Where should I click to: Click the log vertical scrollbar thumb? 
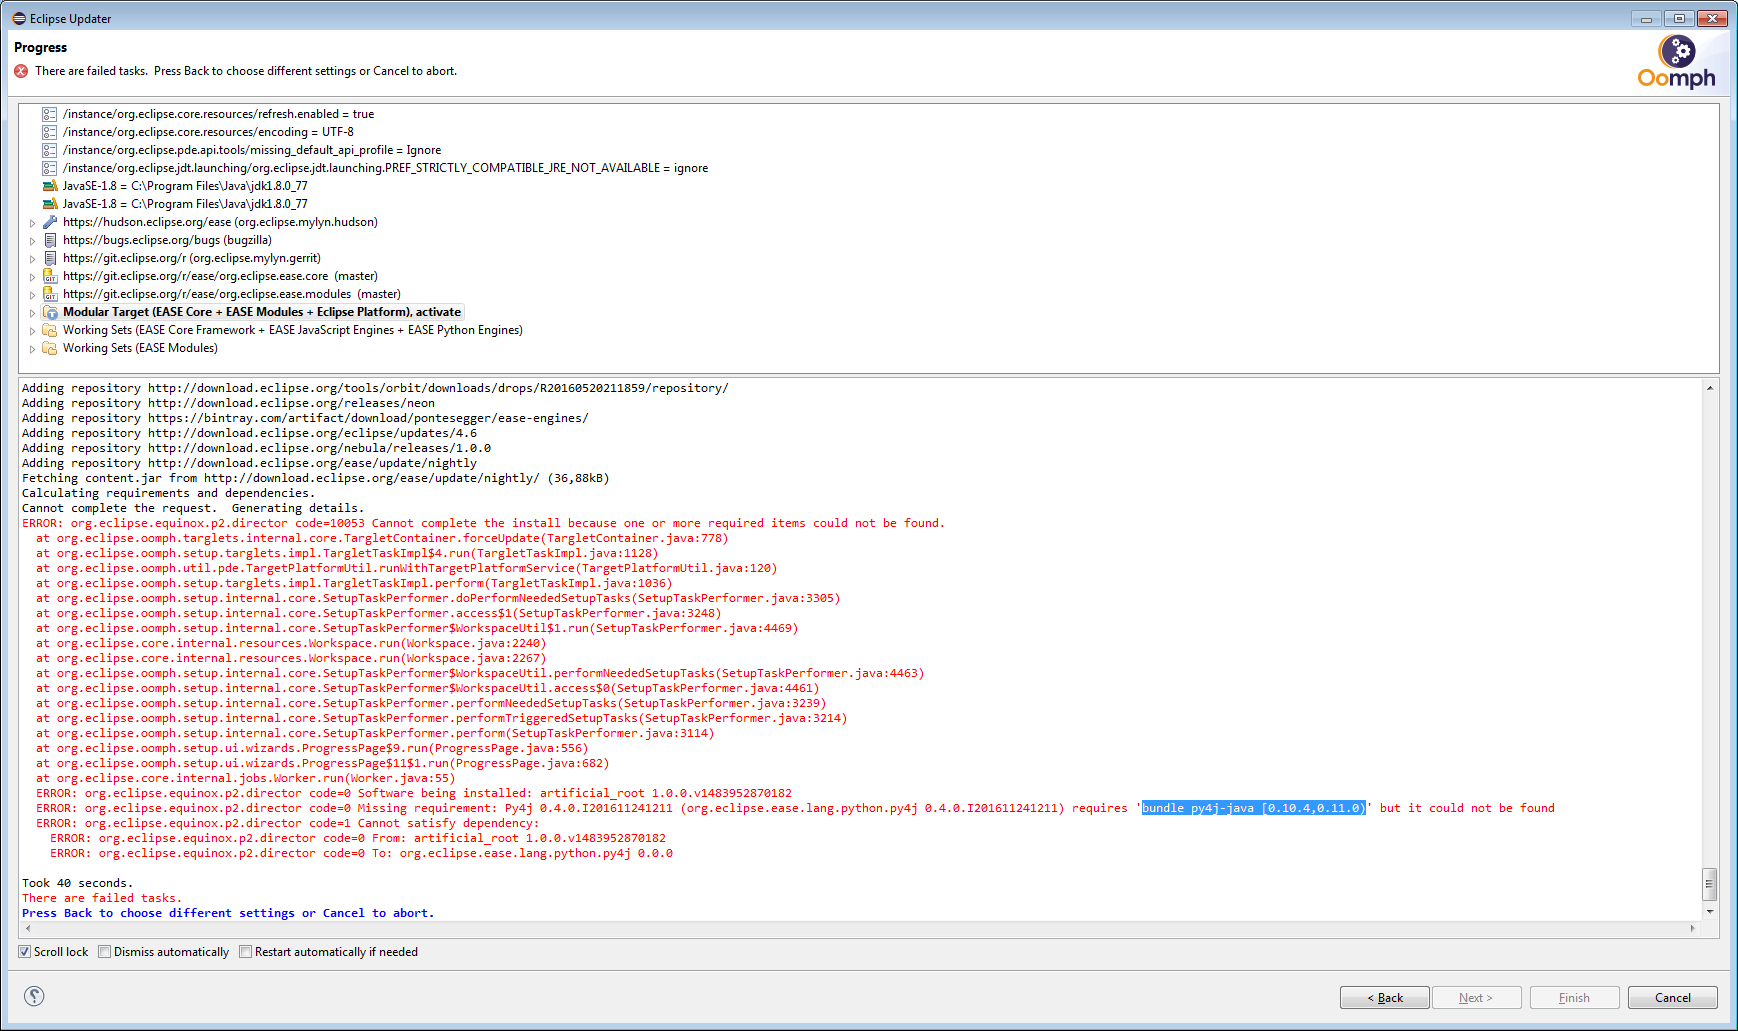(1710, 884)
